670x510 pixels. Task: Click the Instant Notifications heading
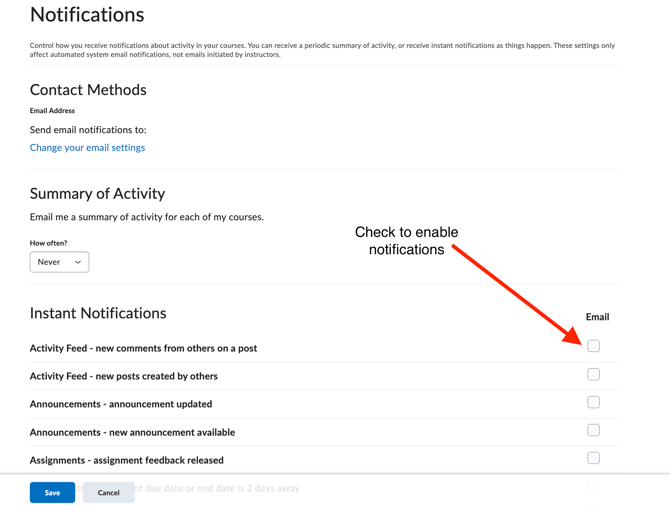tap(98, 313)
